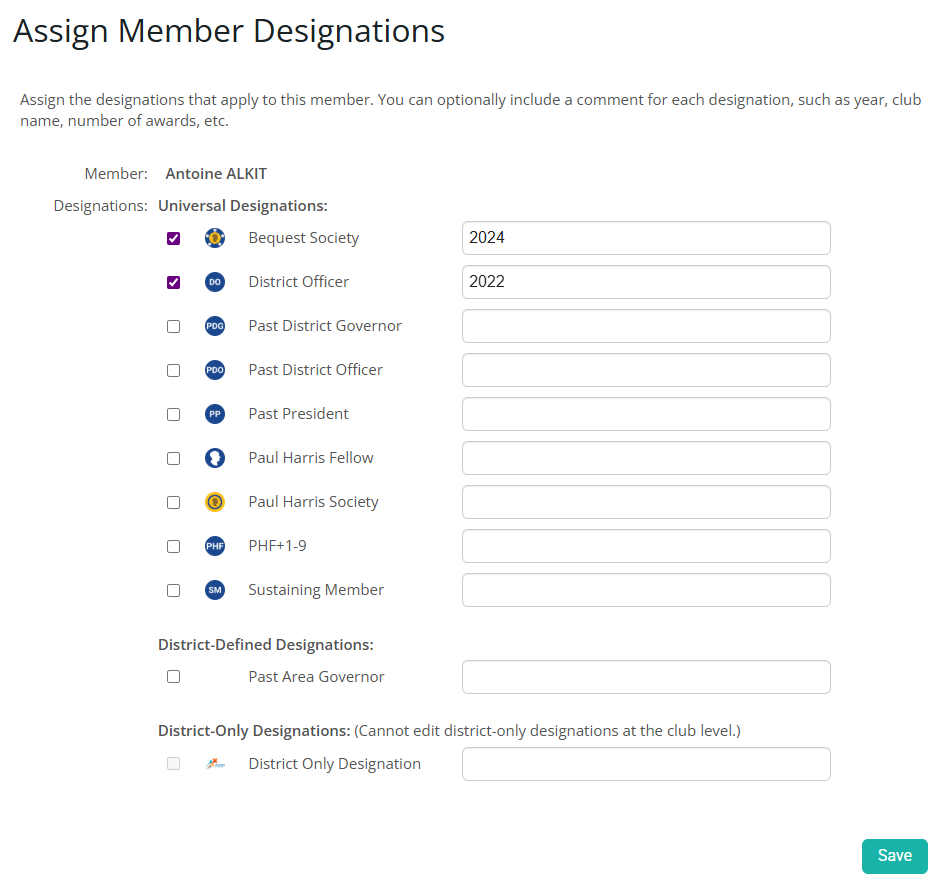The height and width of the screenshot is (885, 946).
Task: Uncheck the District Officer checkbox
Action: (173, 282)
